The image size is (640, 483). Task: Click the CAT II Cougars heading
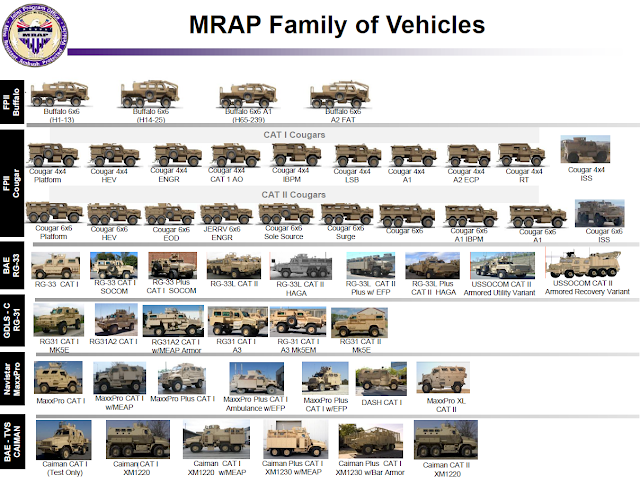pyautogui.click(x=293, y=195)
